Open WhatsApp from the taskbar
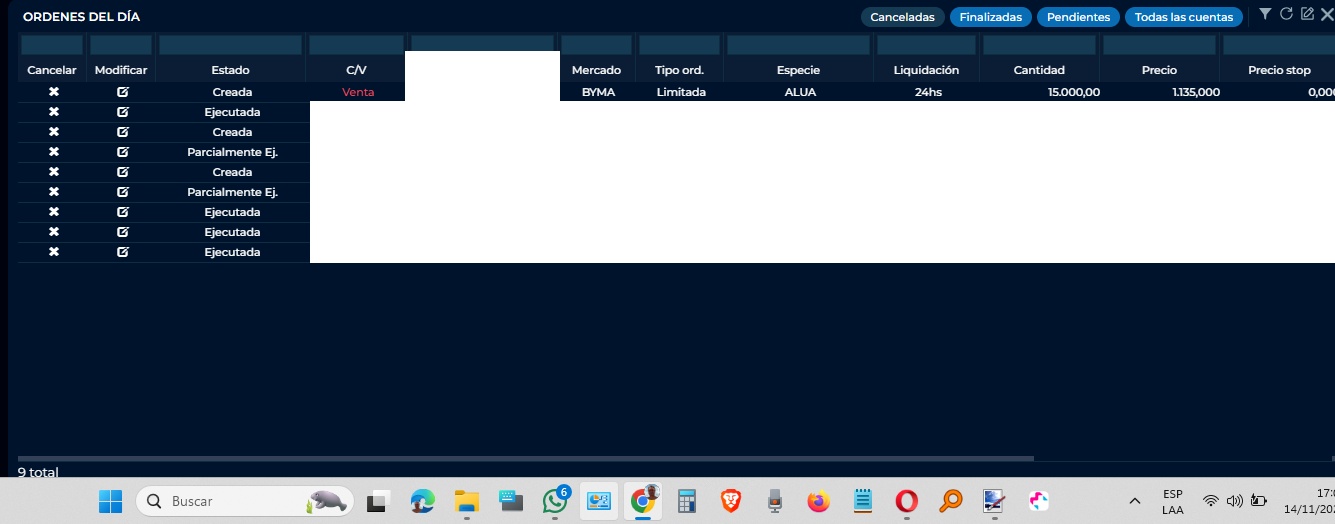 click(x=555, y=501)
